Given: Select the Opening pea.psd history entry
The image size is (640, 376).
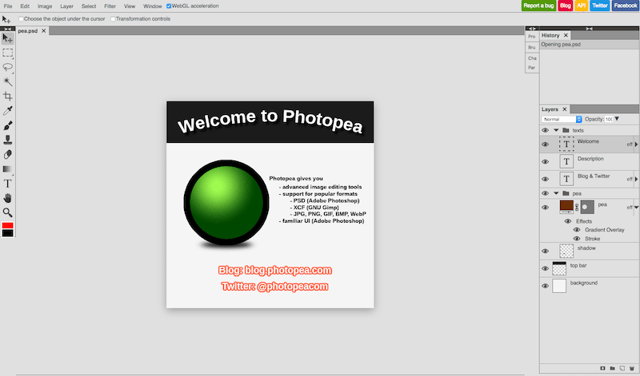Looking at the screenshot, I should tap(589, 44).
